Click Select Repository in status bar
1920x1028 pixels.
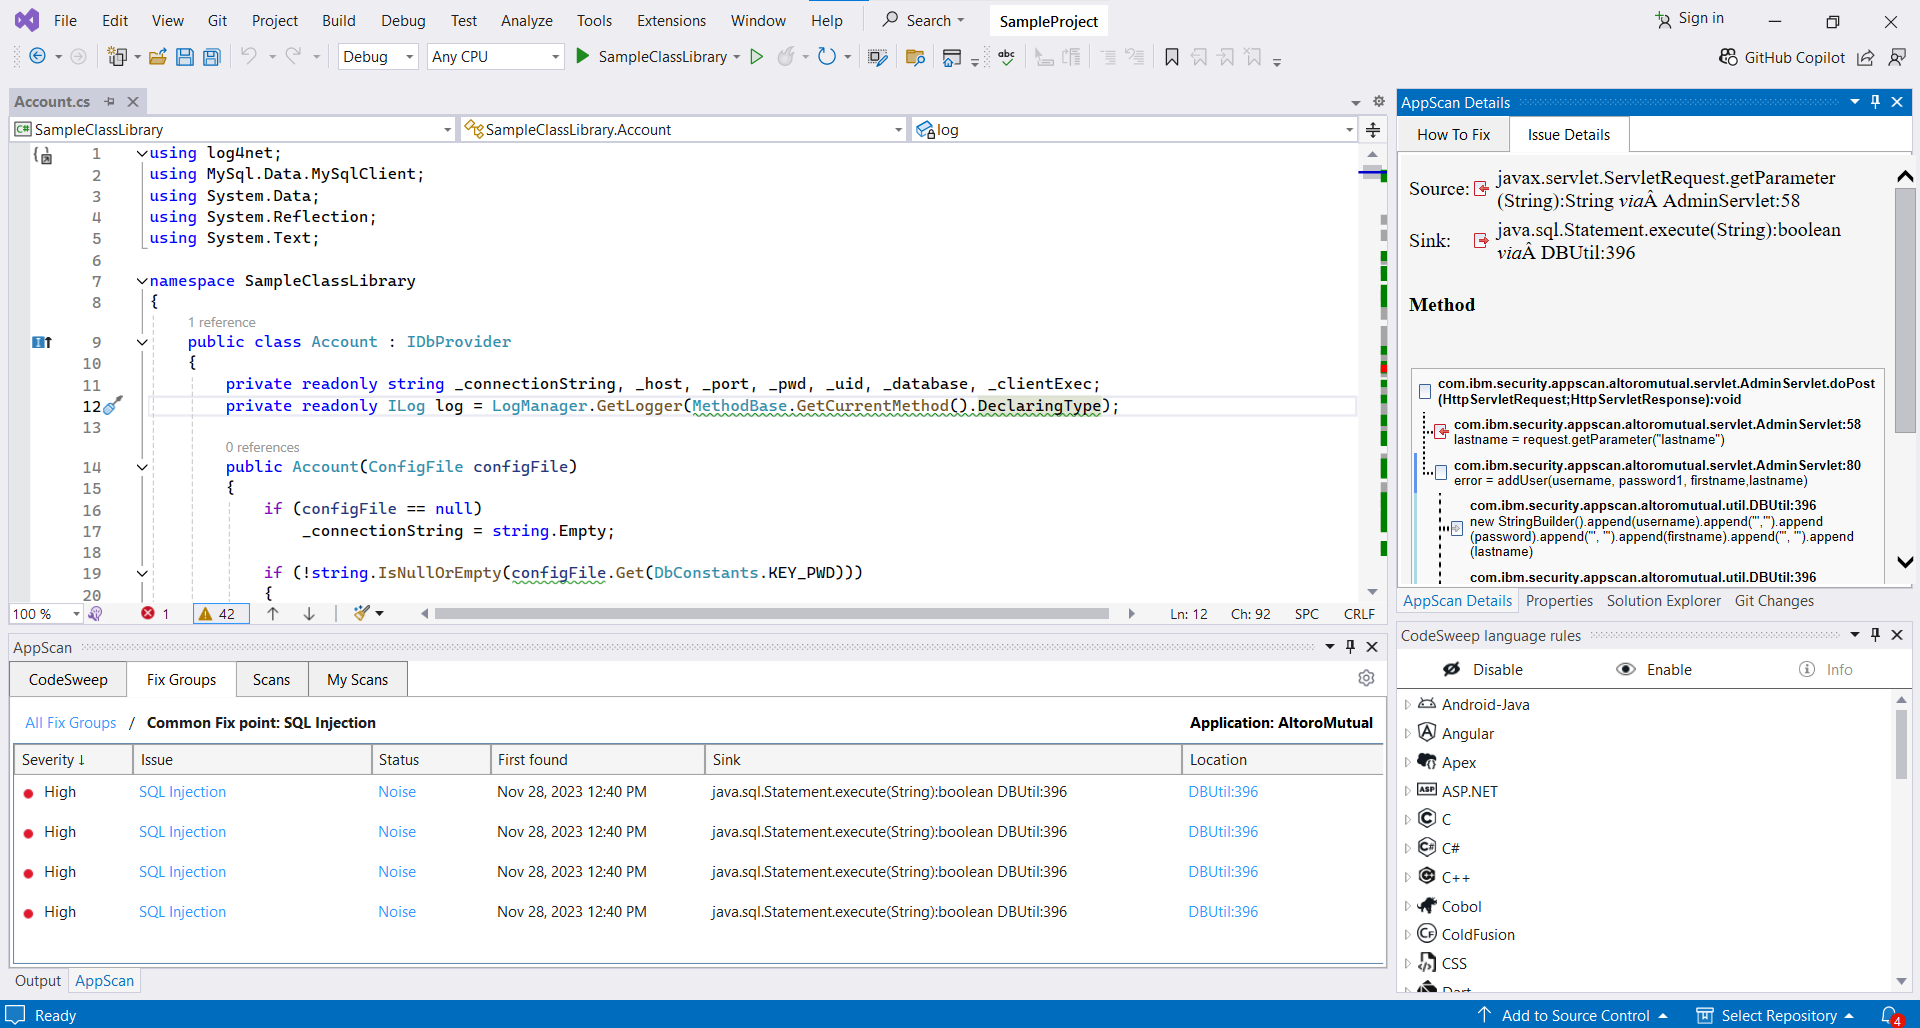coord(1777,1015)
